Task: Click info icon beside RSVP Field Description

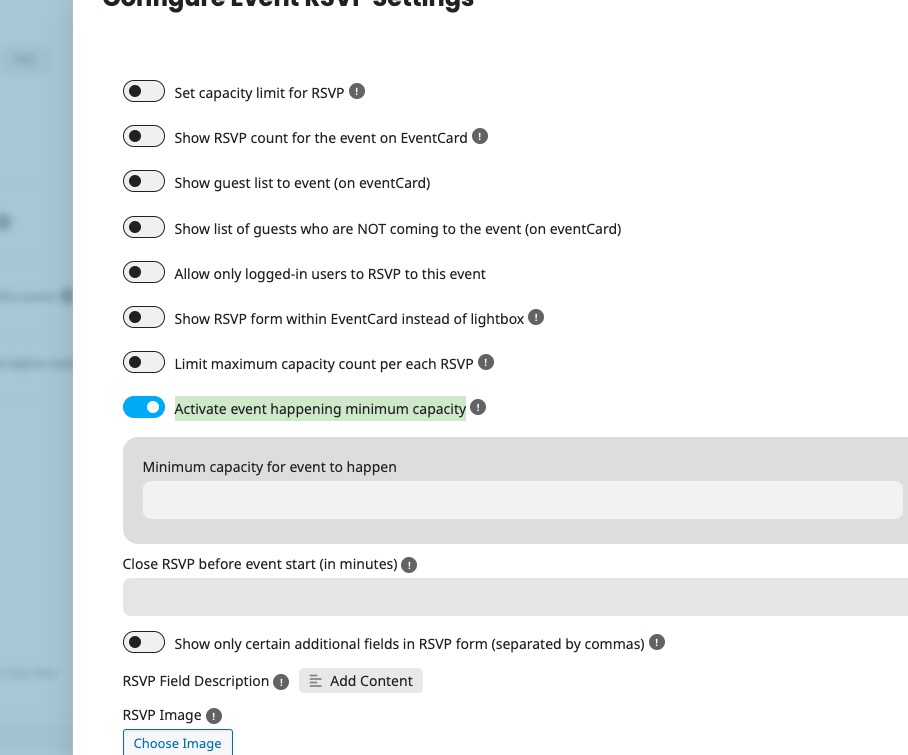Action: (x=281, y=682)
